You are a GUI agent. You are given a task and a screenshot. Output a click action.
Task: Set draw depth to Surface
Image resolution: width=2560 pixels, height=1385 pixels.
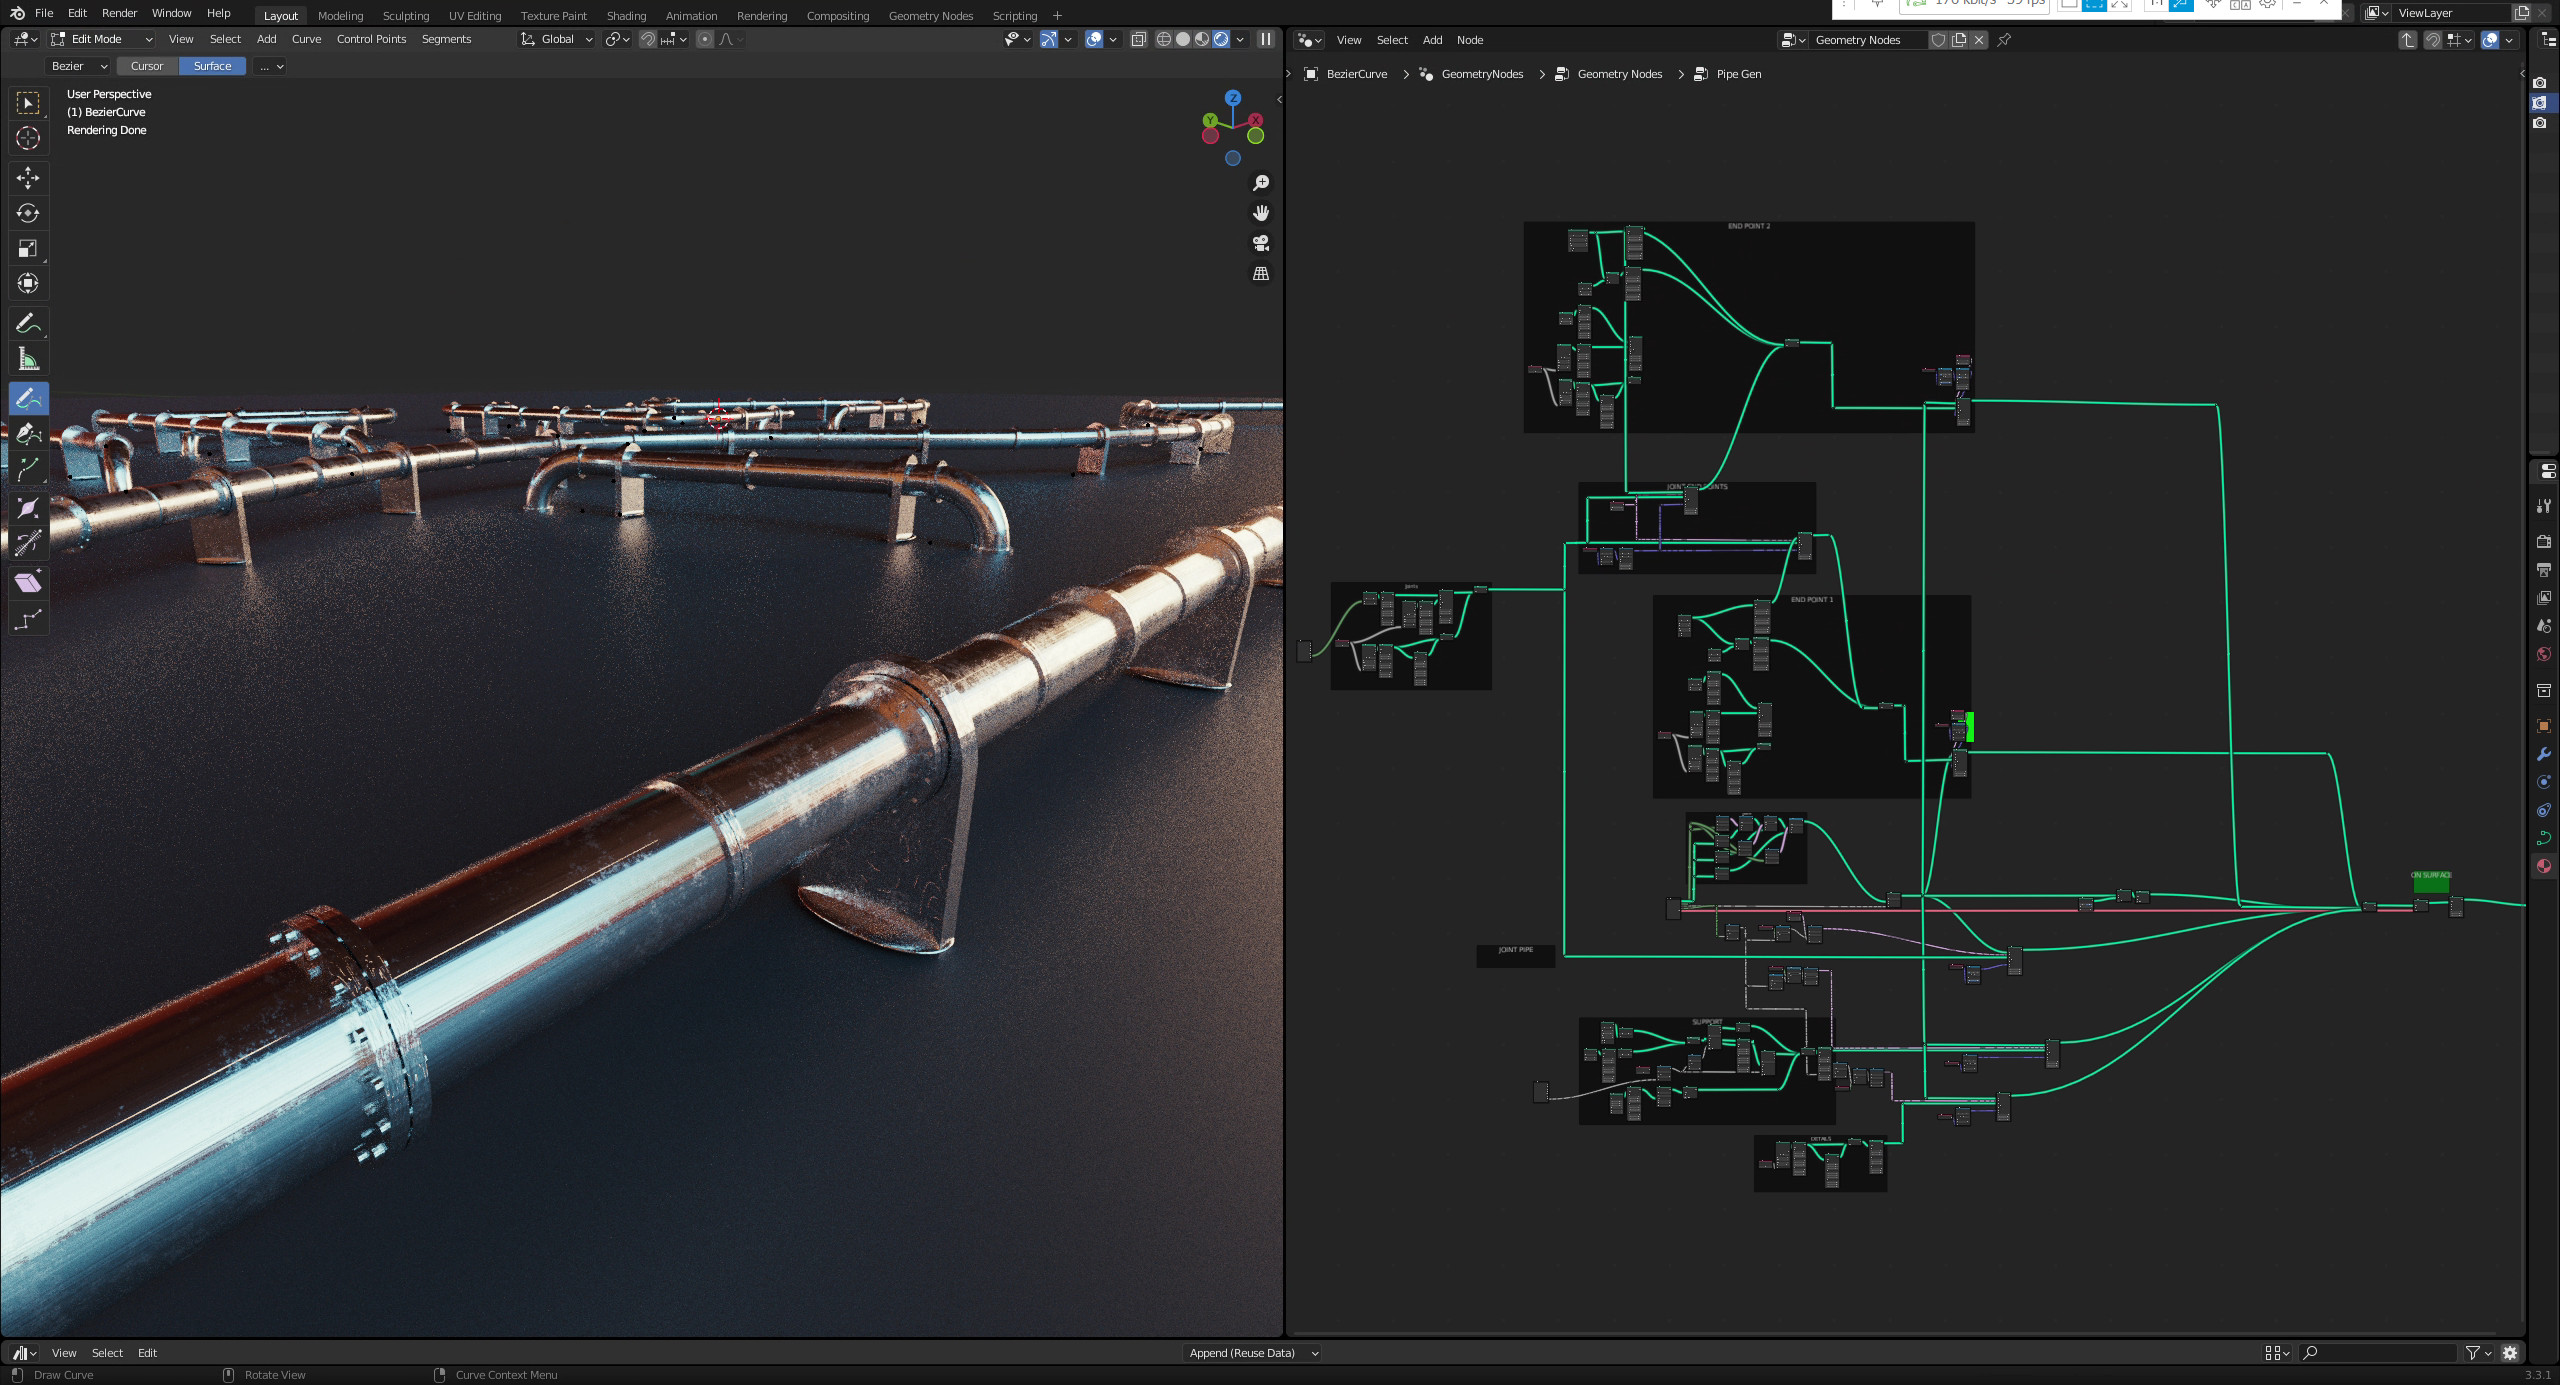click(212, 66)
